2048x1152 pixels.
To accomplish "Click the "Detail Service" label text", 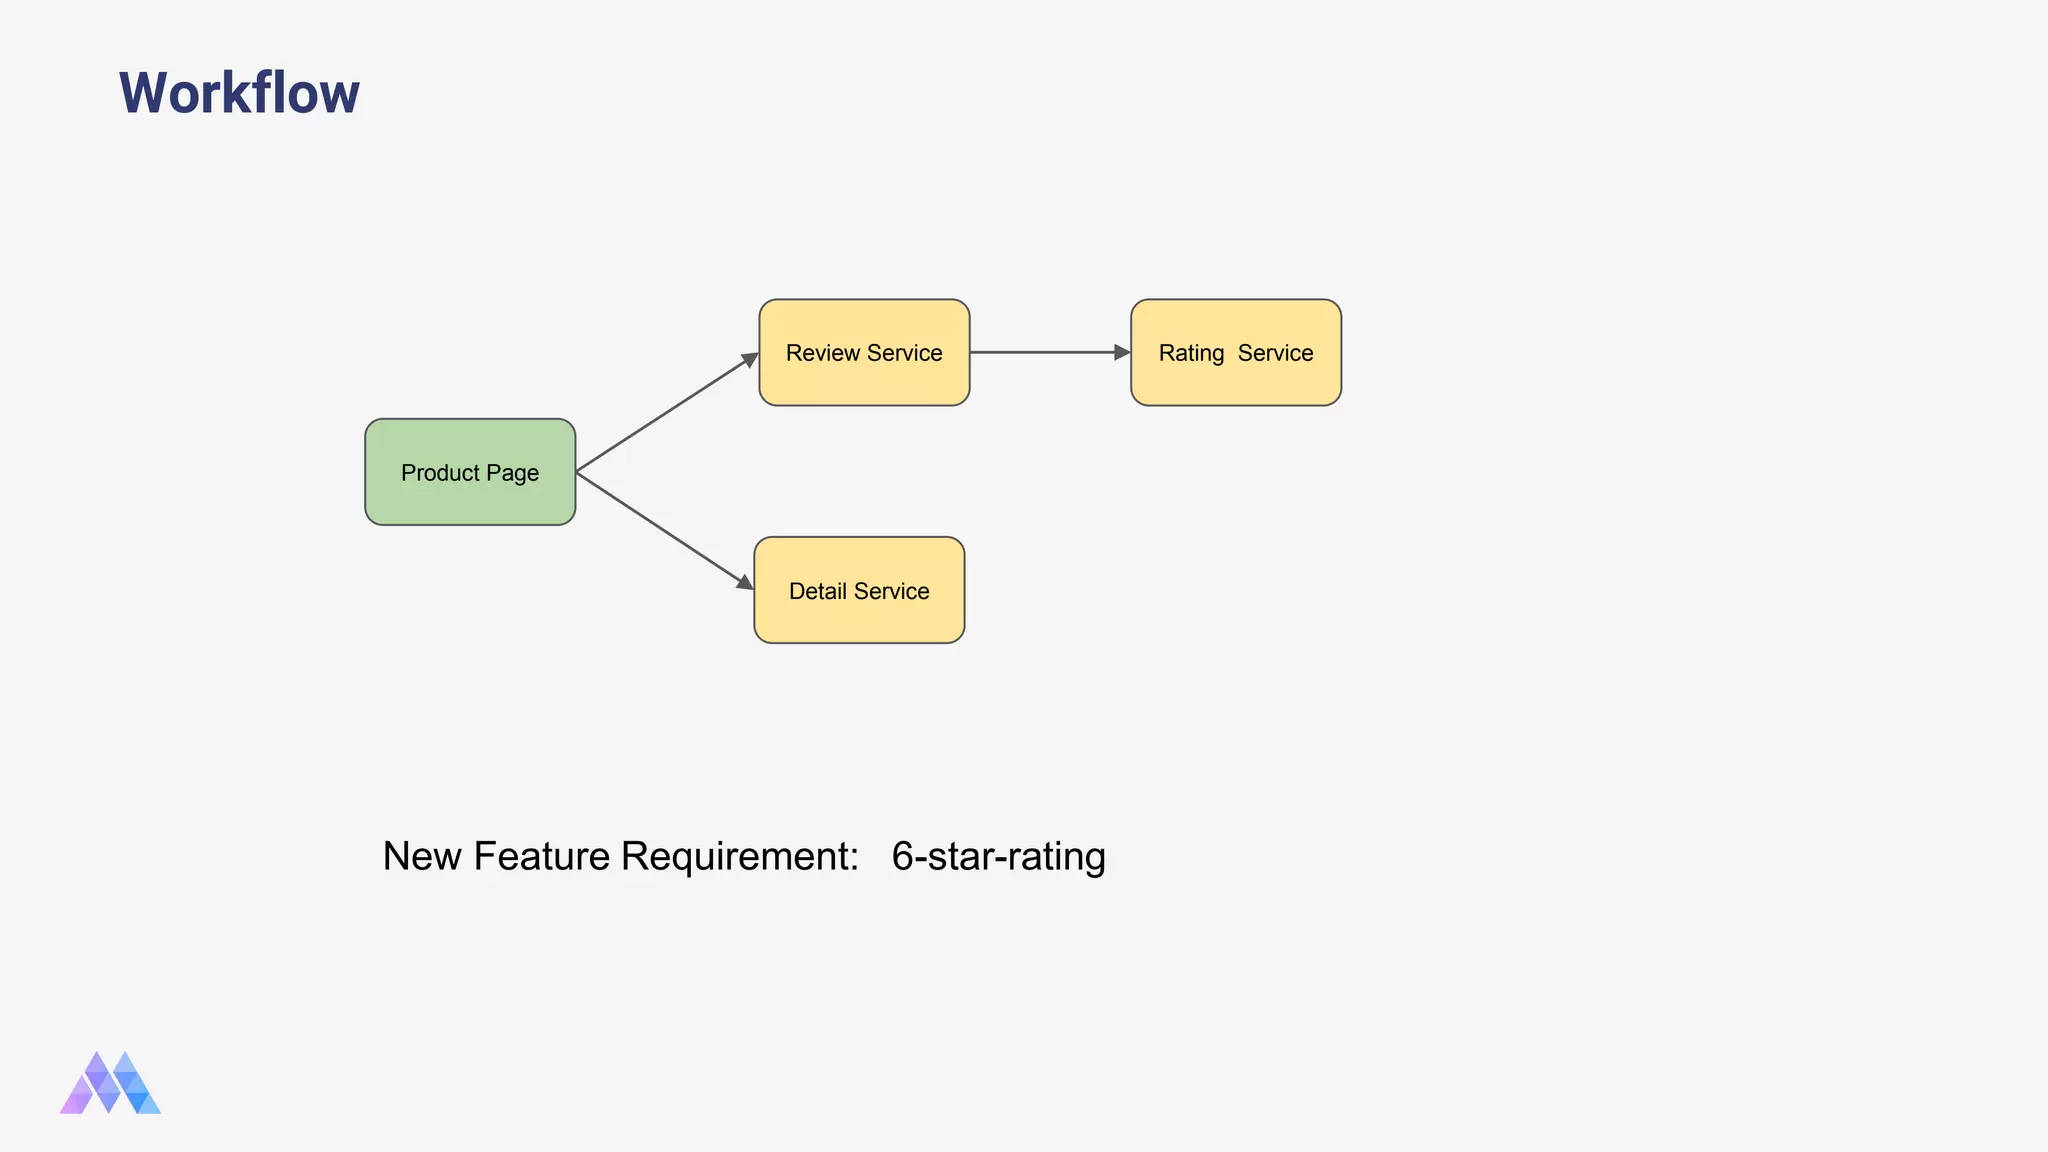I will pos(859,591).
